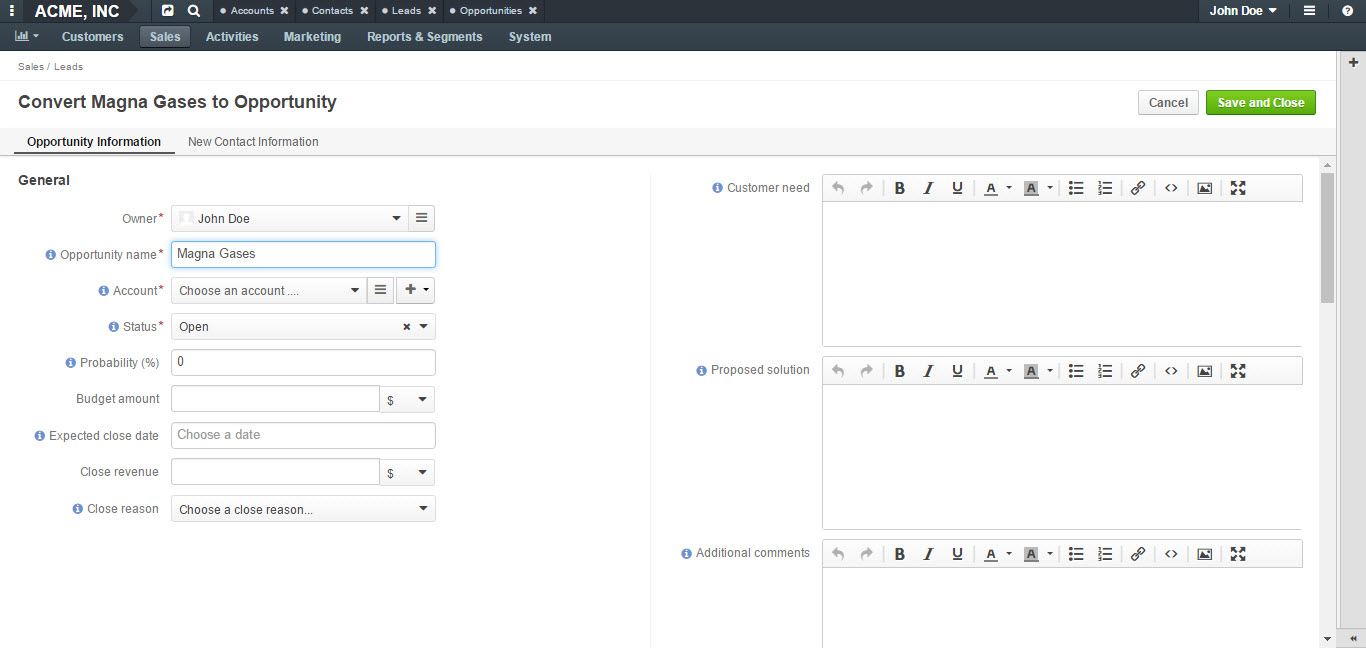Insert link in Customer need editor
Screen dimensions: 1366x648
tap(1138, 188)
